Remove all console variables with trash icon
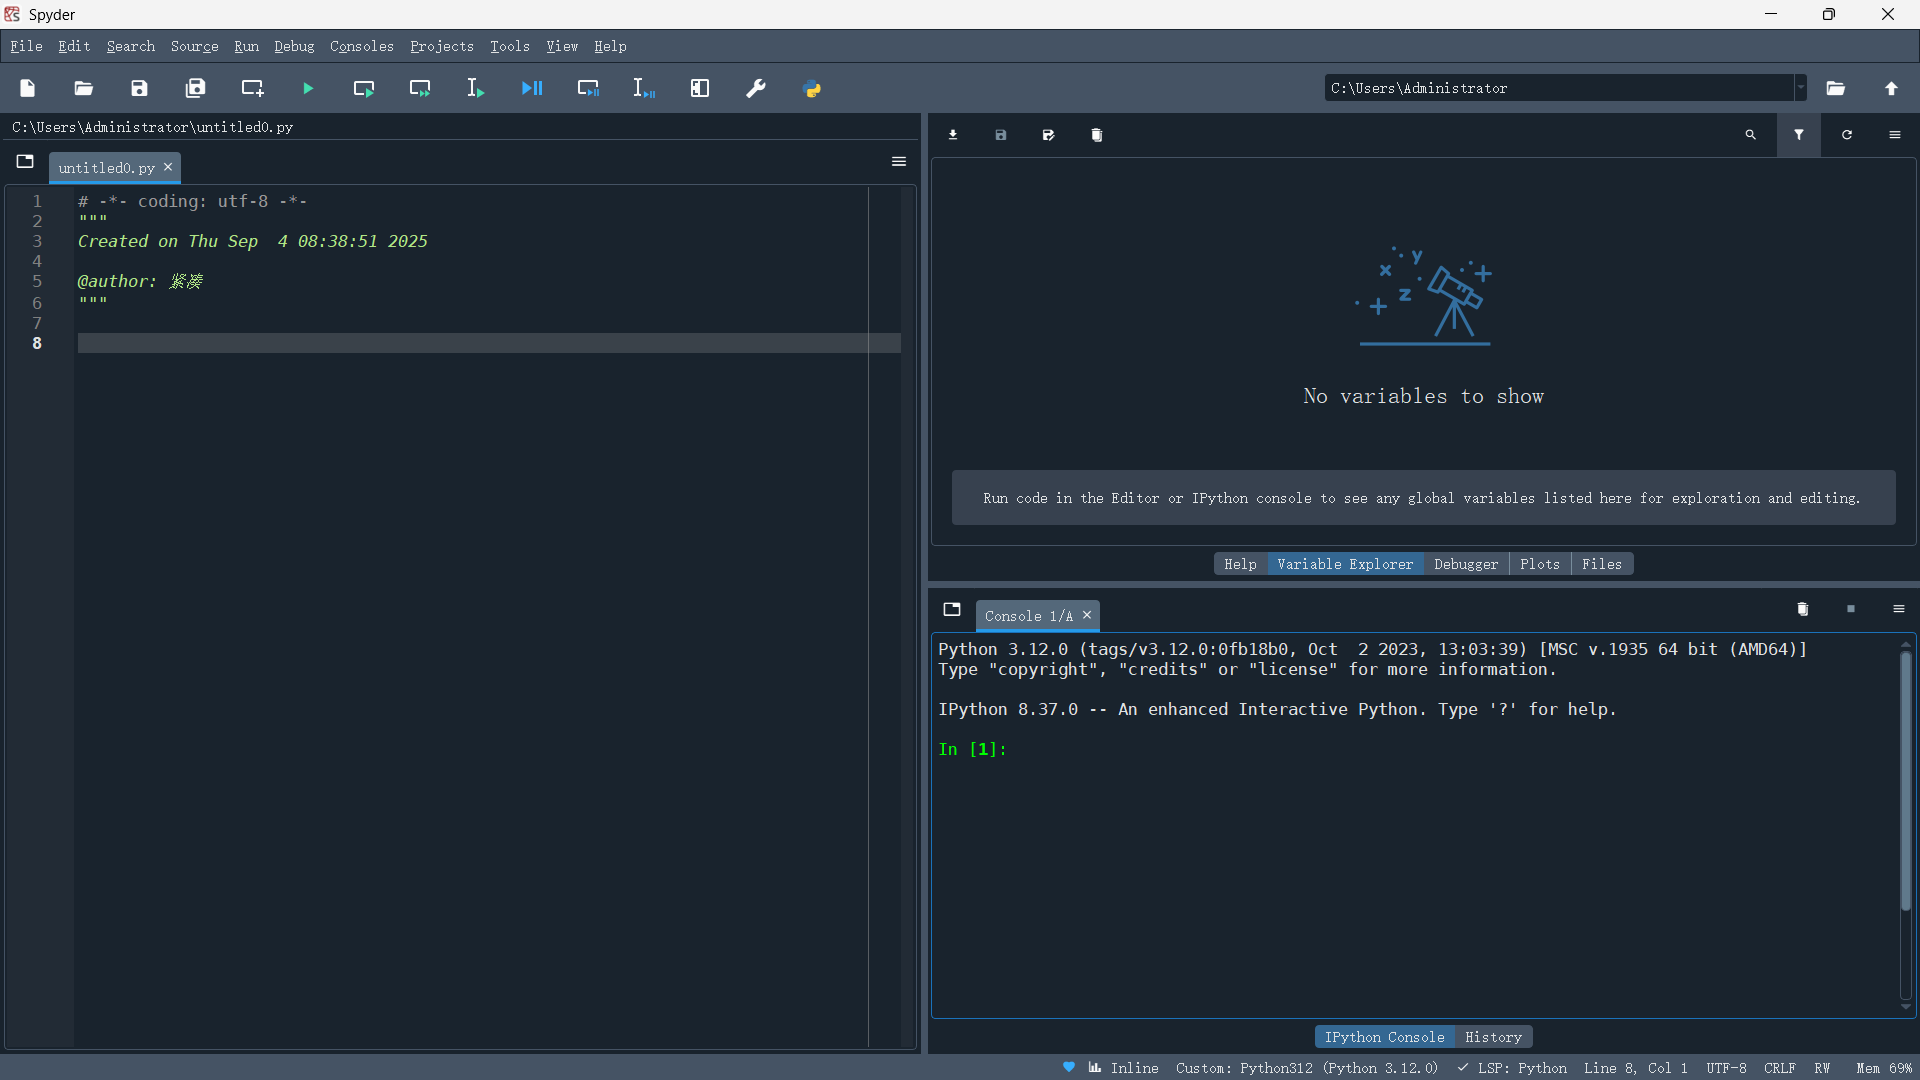1920x1080 pixels. tap(1802, 609)
